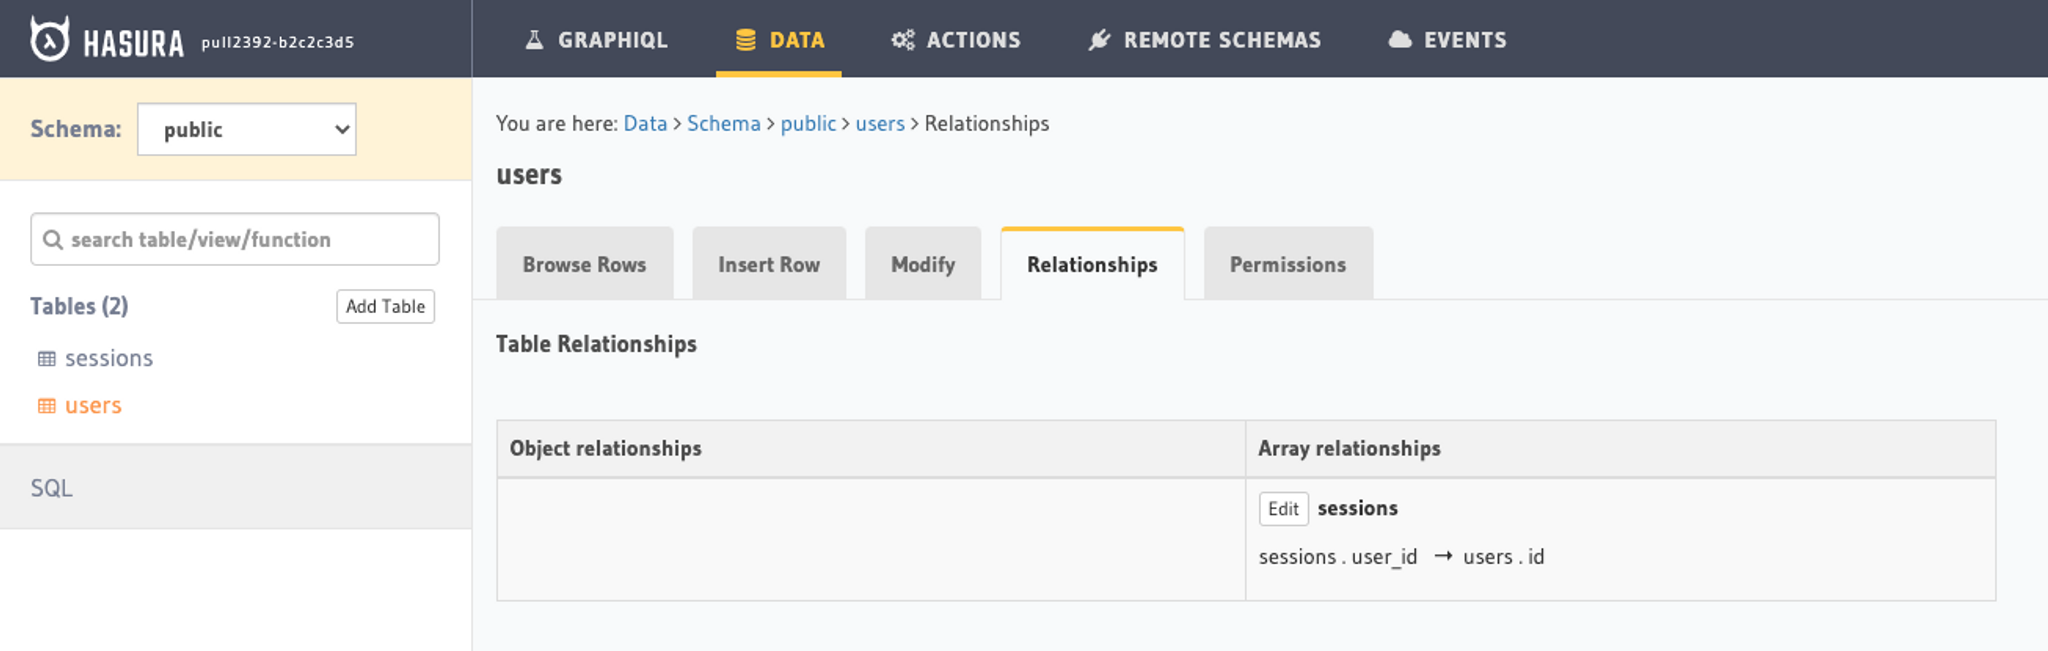Open the Remote Schemas nav item

click(x=1204, y=40)
